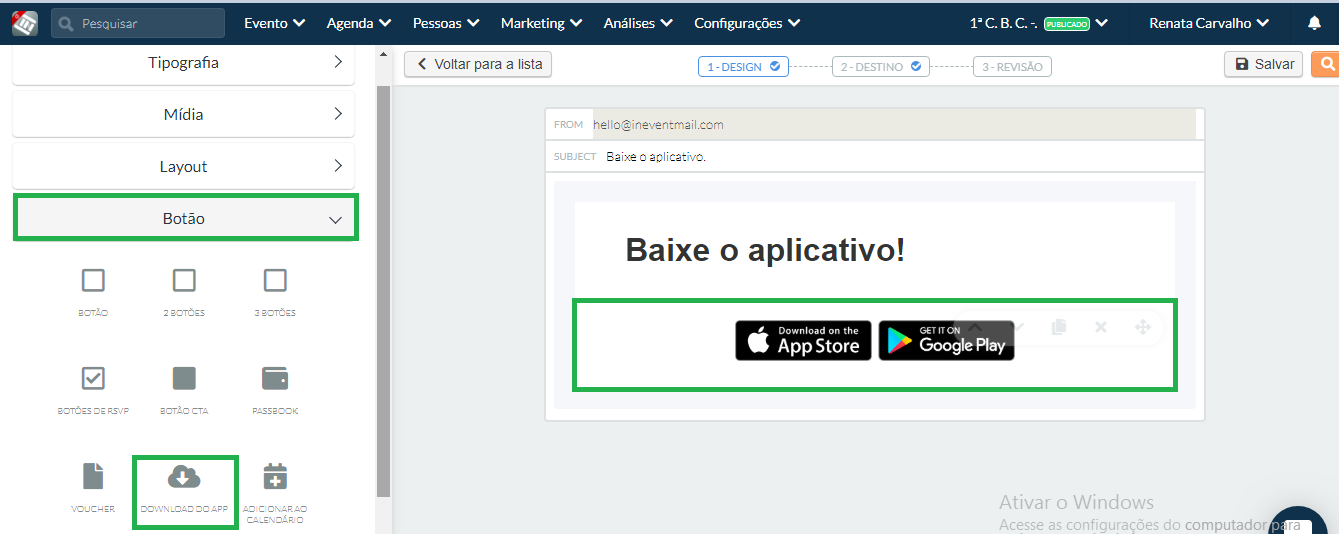The width and height of the screenshot is (1339, 534).
Task: Add the 3 Botões block
Action: click(x=275, y=292)
